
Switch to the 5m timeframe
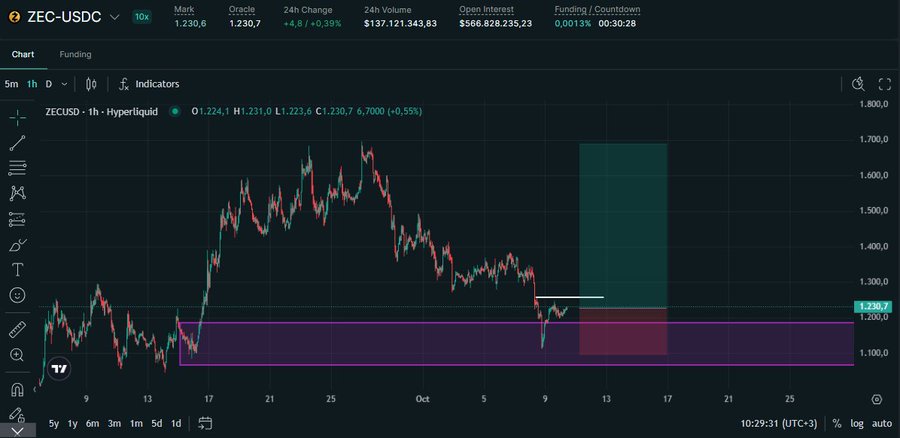click(11, 84)
